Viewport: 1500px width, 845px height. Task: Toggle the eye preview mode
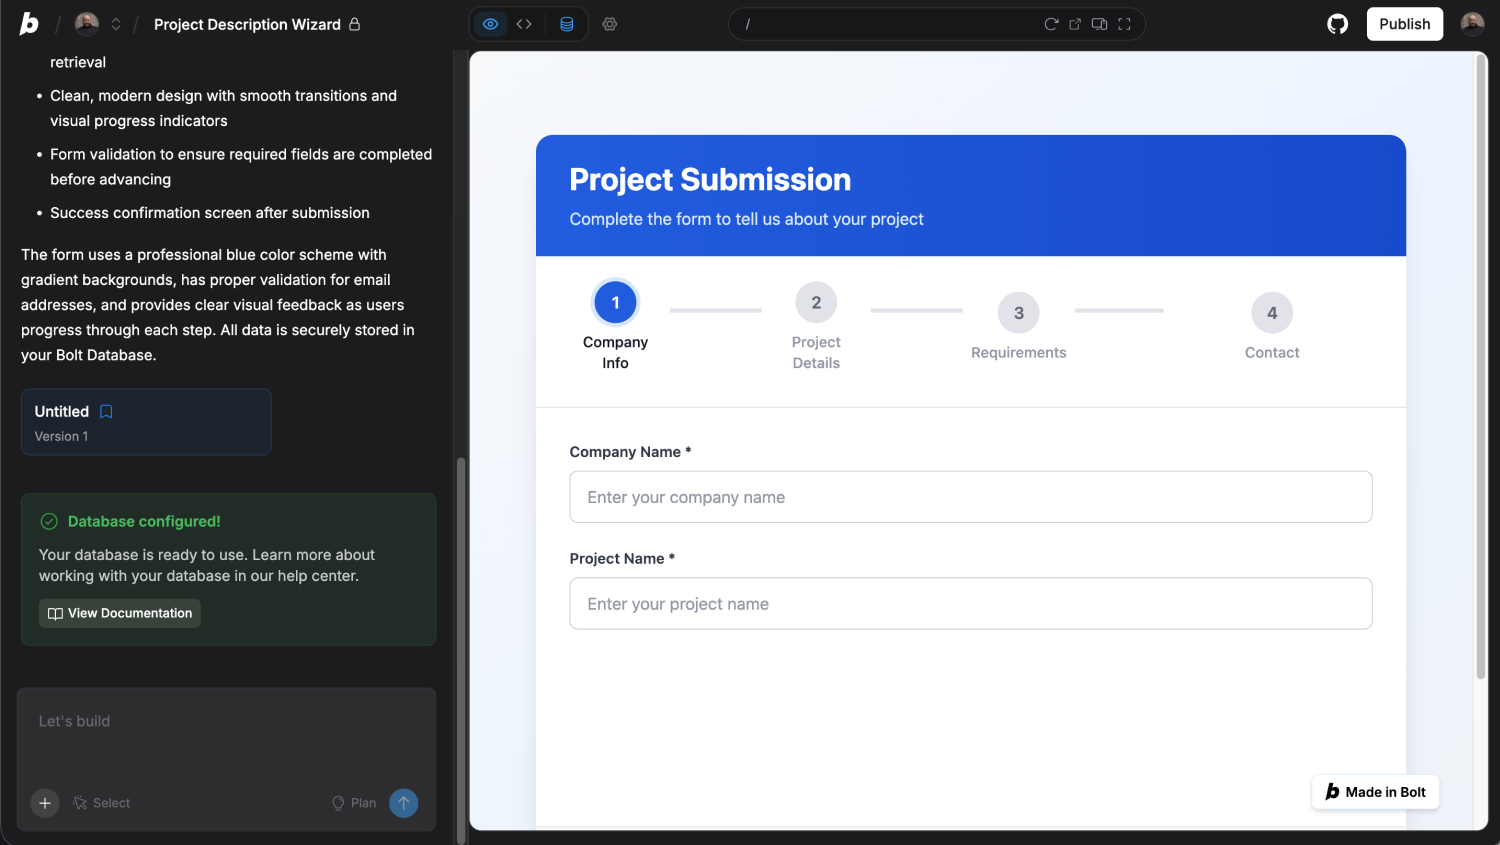tap(489, 23)
